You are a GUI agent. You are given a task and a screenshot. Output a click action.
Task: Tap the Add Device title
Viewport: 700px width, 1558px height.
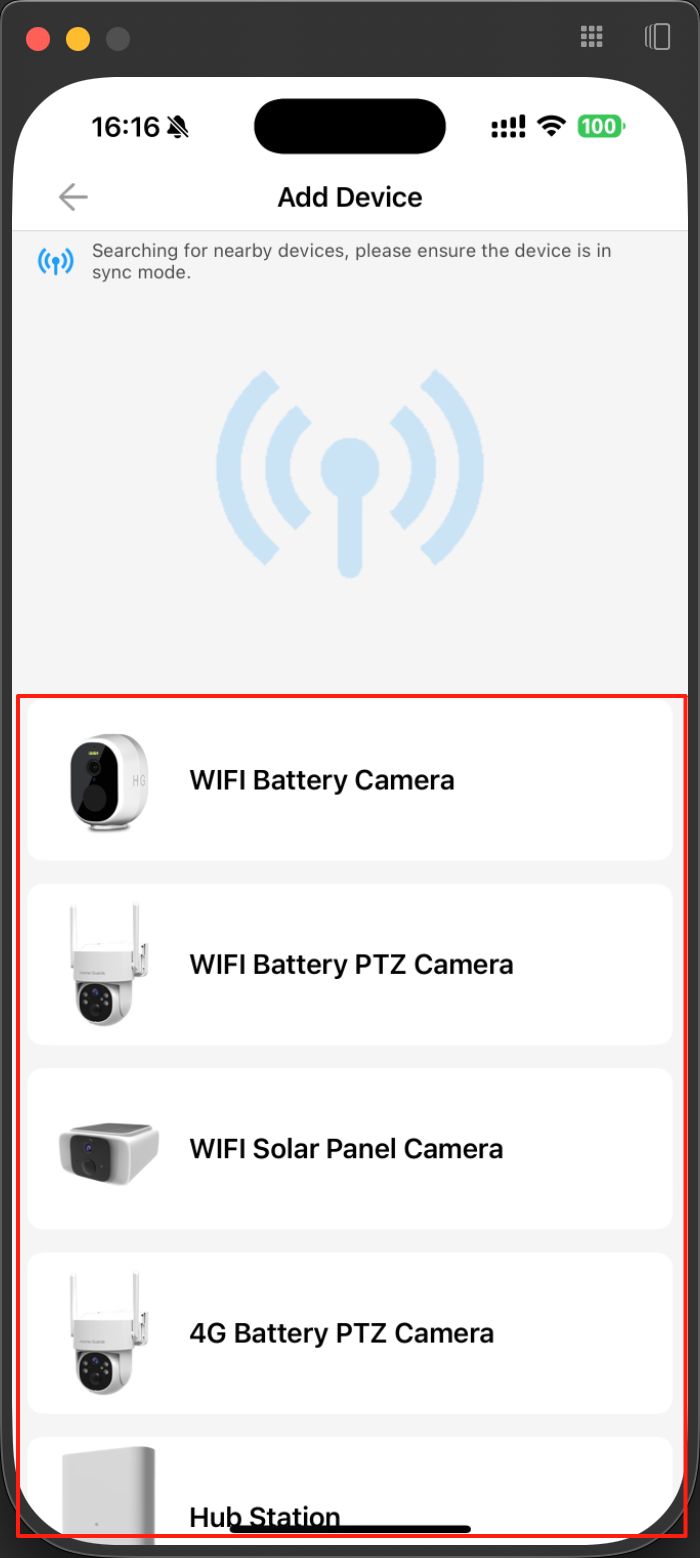coord(350,197)
